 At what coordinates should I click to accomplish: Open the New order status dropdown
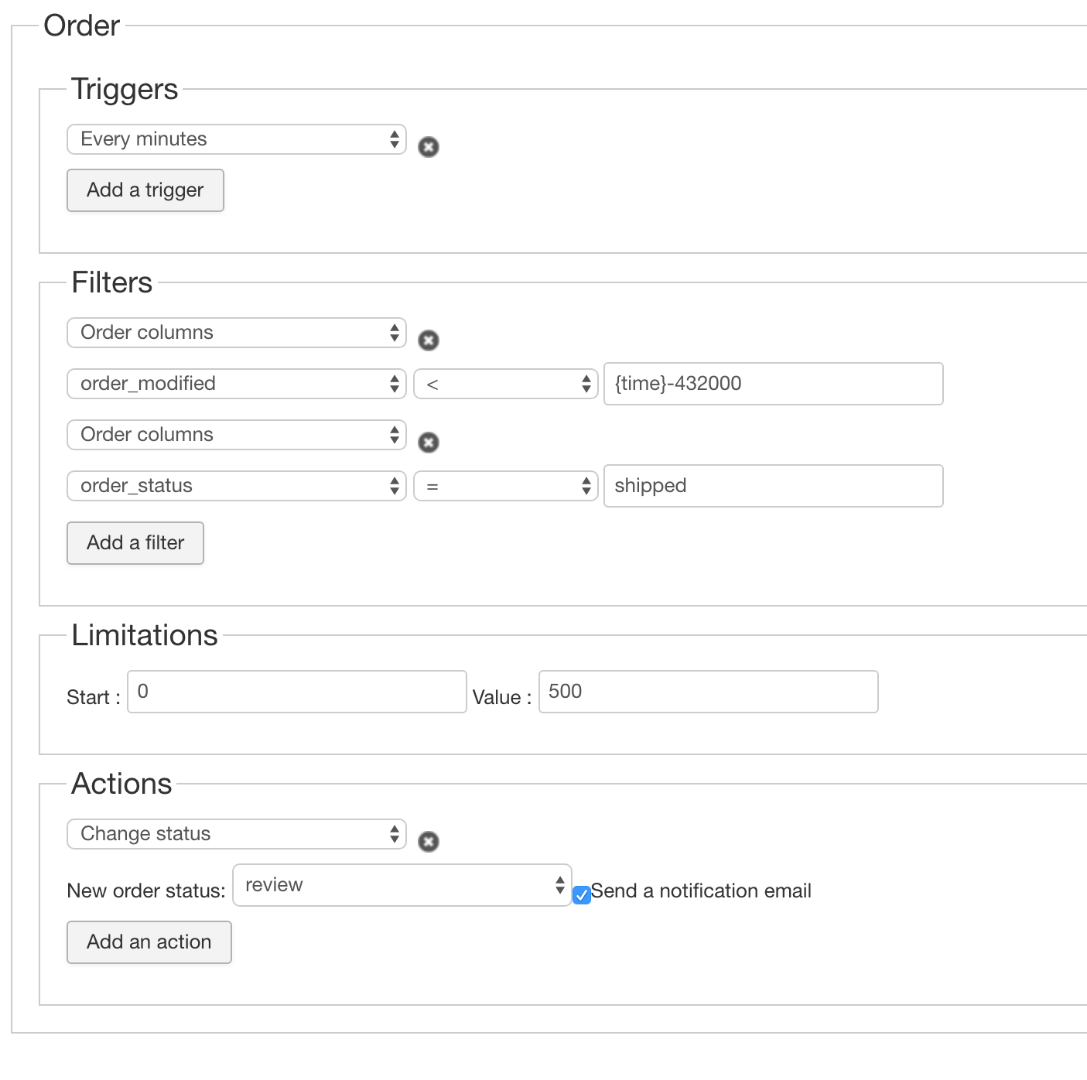(402, 886)
